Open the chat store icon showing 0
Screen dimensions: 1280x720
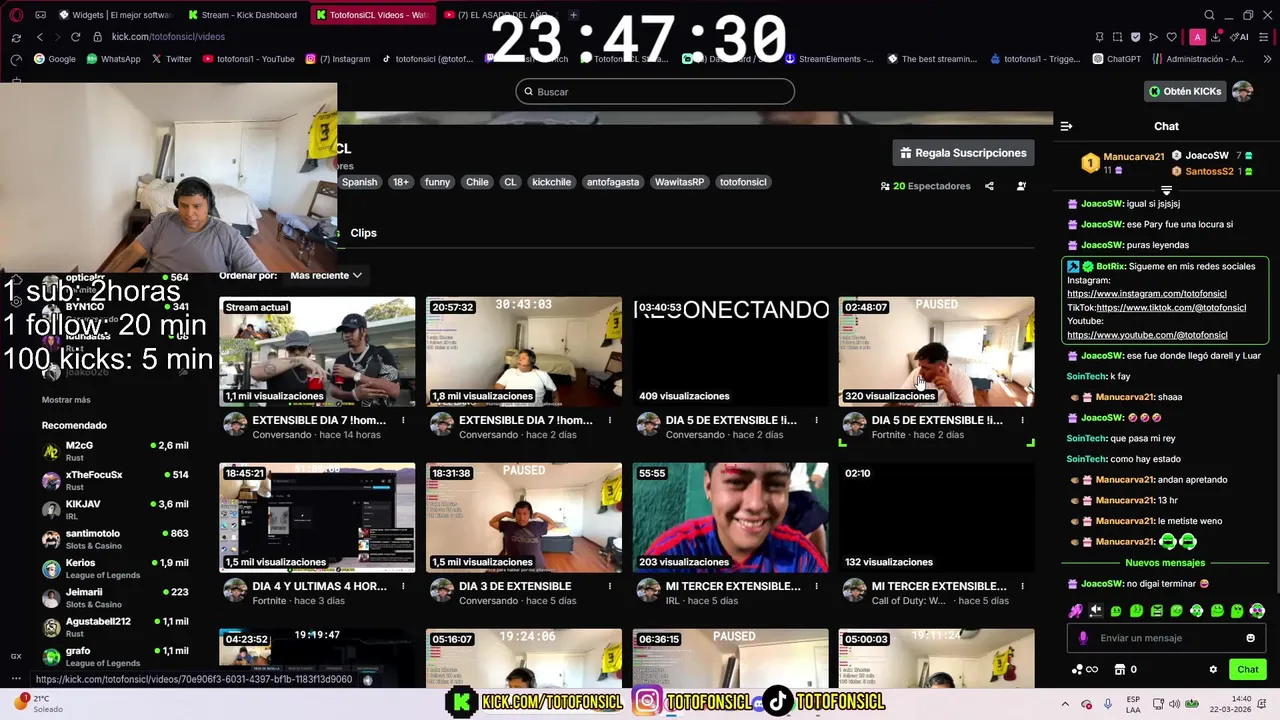pyautogui.click(x=1125, y=670)
